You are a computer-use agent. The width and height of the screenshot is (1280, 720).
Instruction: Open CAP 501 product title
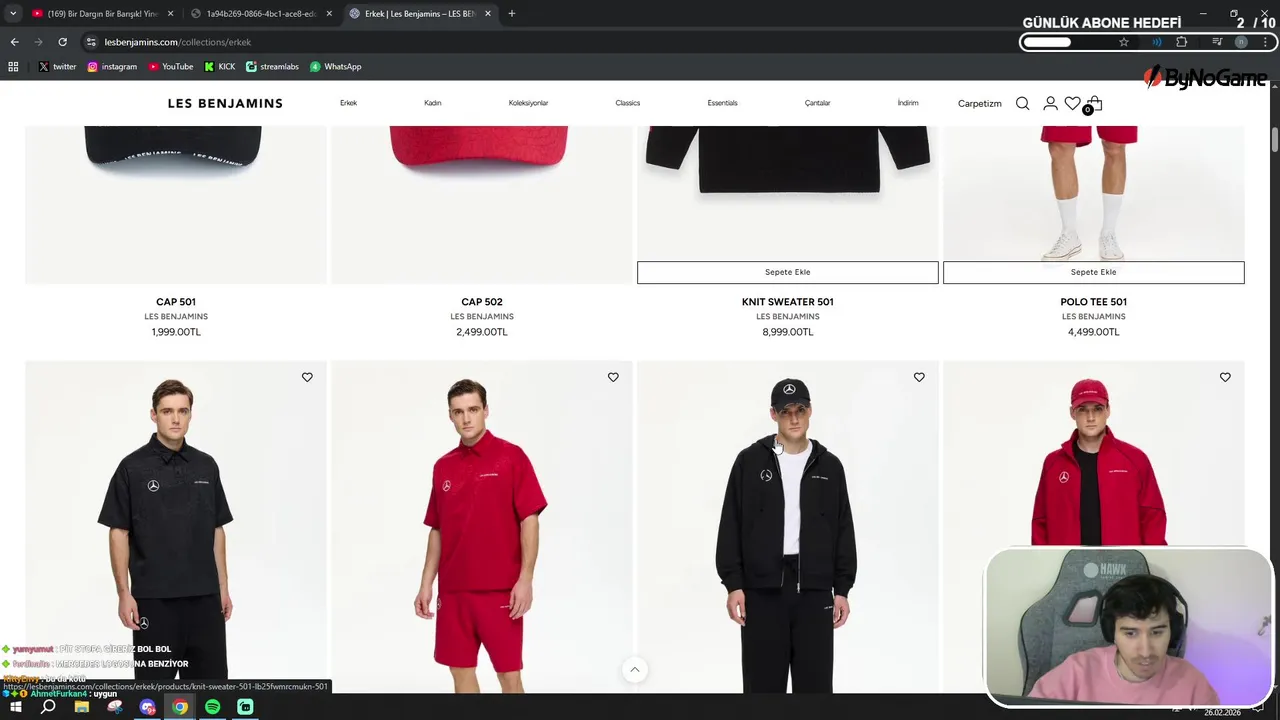176,302
